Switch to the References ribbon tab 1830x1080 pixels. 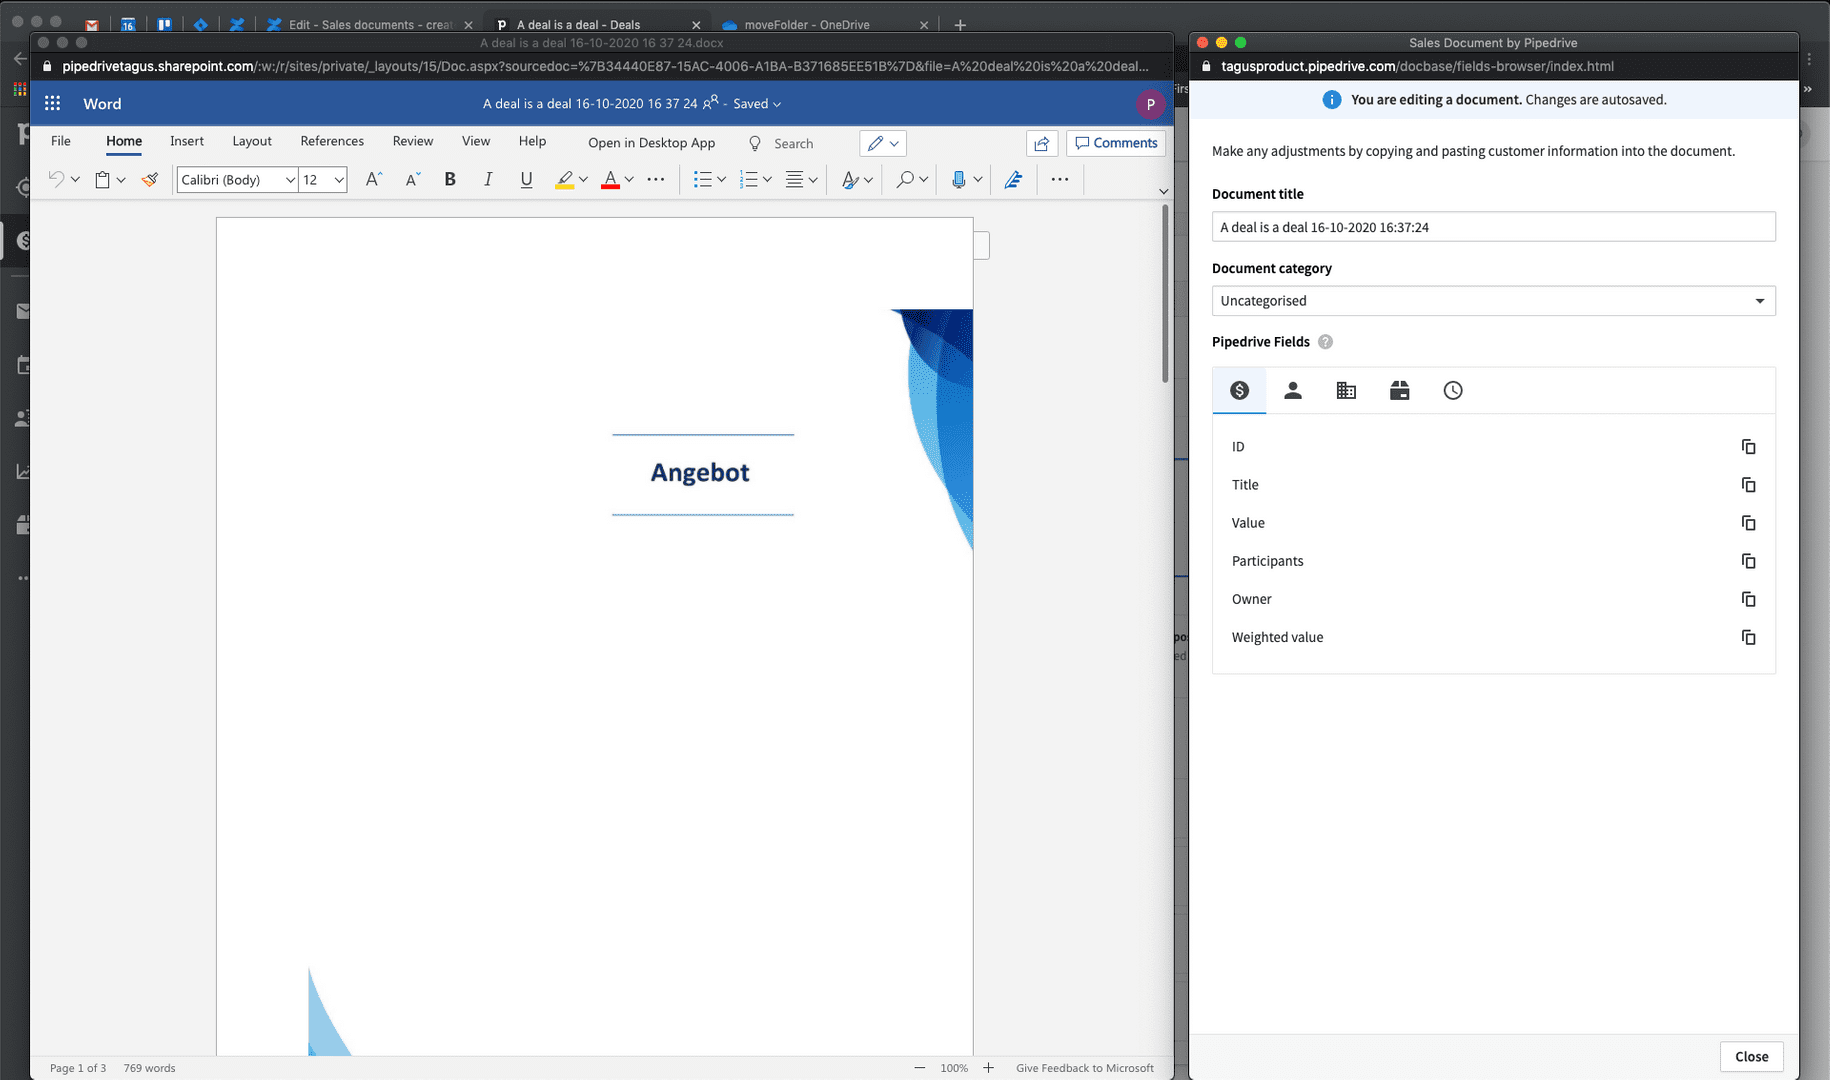(x=332, y=141)
